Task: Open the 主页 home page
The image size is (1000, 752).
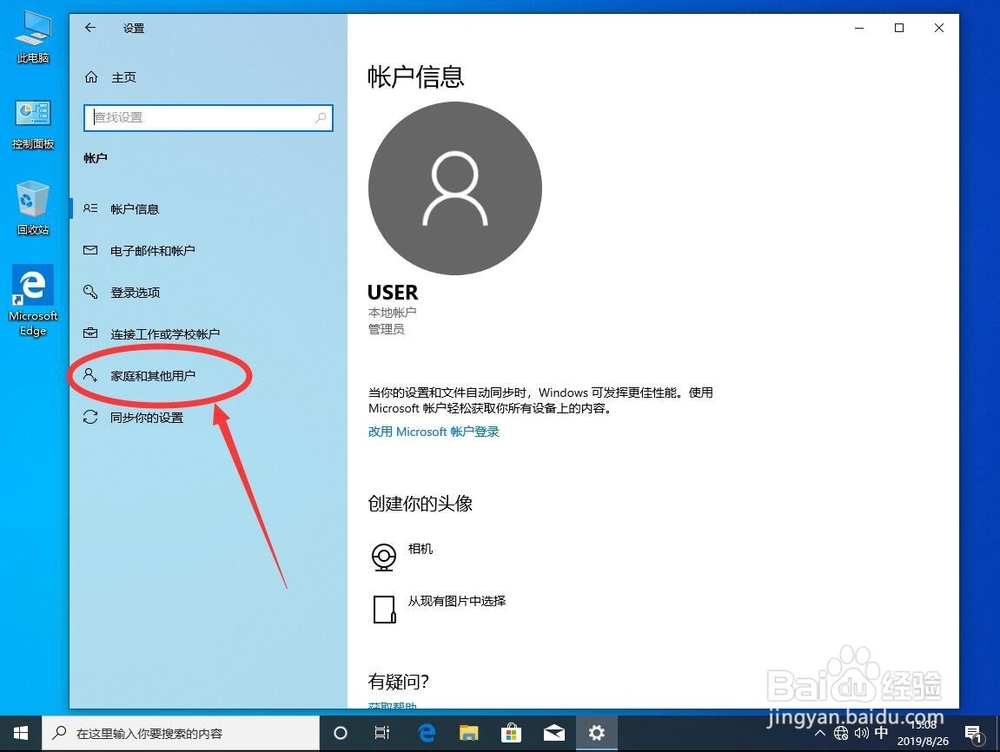Action: pyautogui.click(x=123, y=77)
